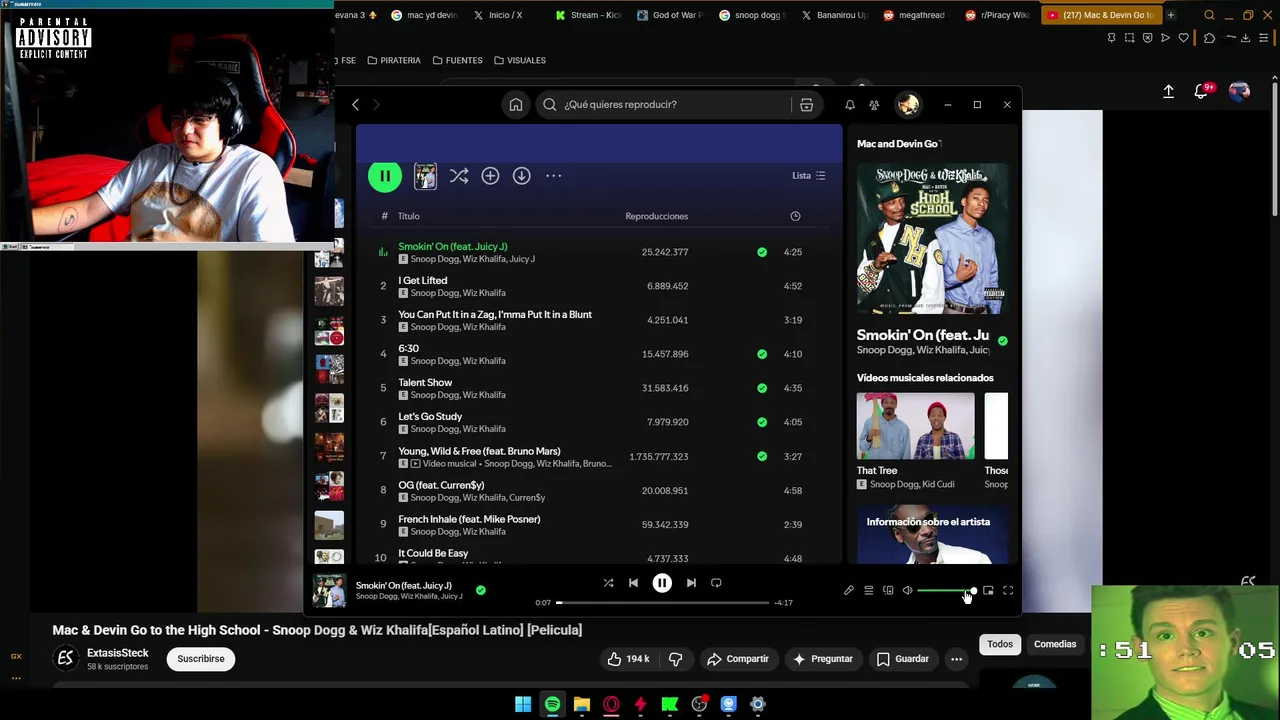Open album more options three dots
Image resolution: width=1280 pixels, height=720 pixels.
[x=553, y=176]
